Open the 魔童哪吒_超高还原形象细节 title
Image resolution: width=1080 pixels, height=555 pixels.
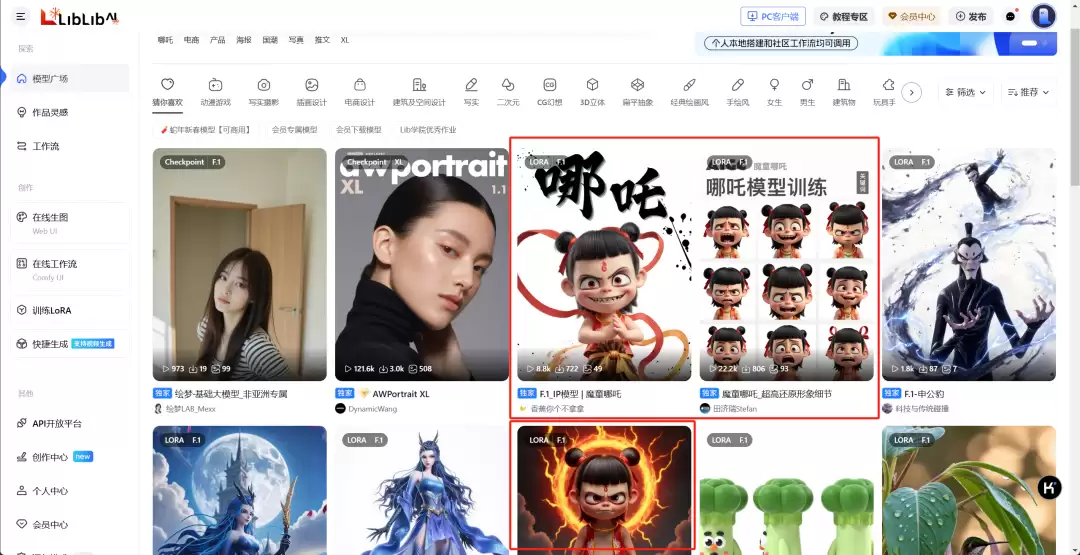[x=776, y=394]
